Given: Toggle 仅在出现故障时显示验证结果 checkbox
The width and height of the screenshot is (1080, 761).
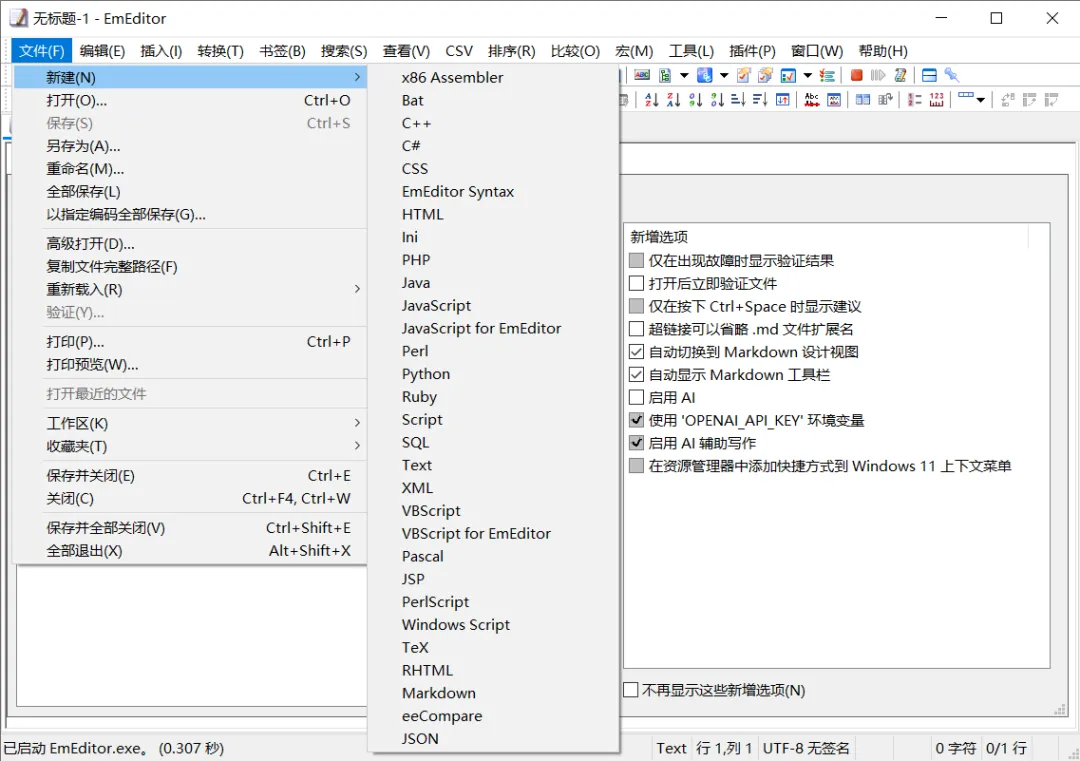Looking at the screenshot, I should tap(636, 260).
